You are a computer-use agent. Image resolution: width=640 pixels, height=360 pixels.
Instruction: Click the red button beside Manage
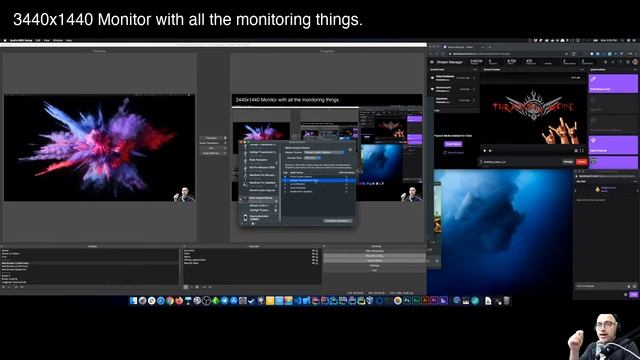tap(582, 162)
